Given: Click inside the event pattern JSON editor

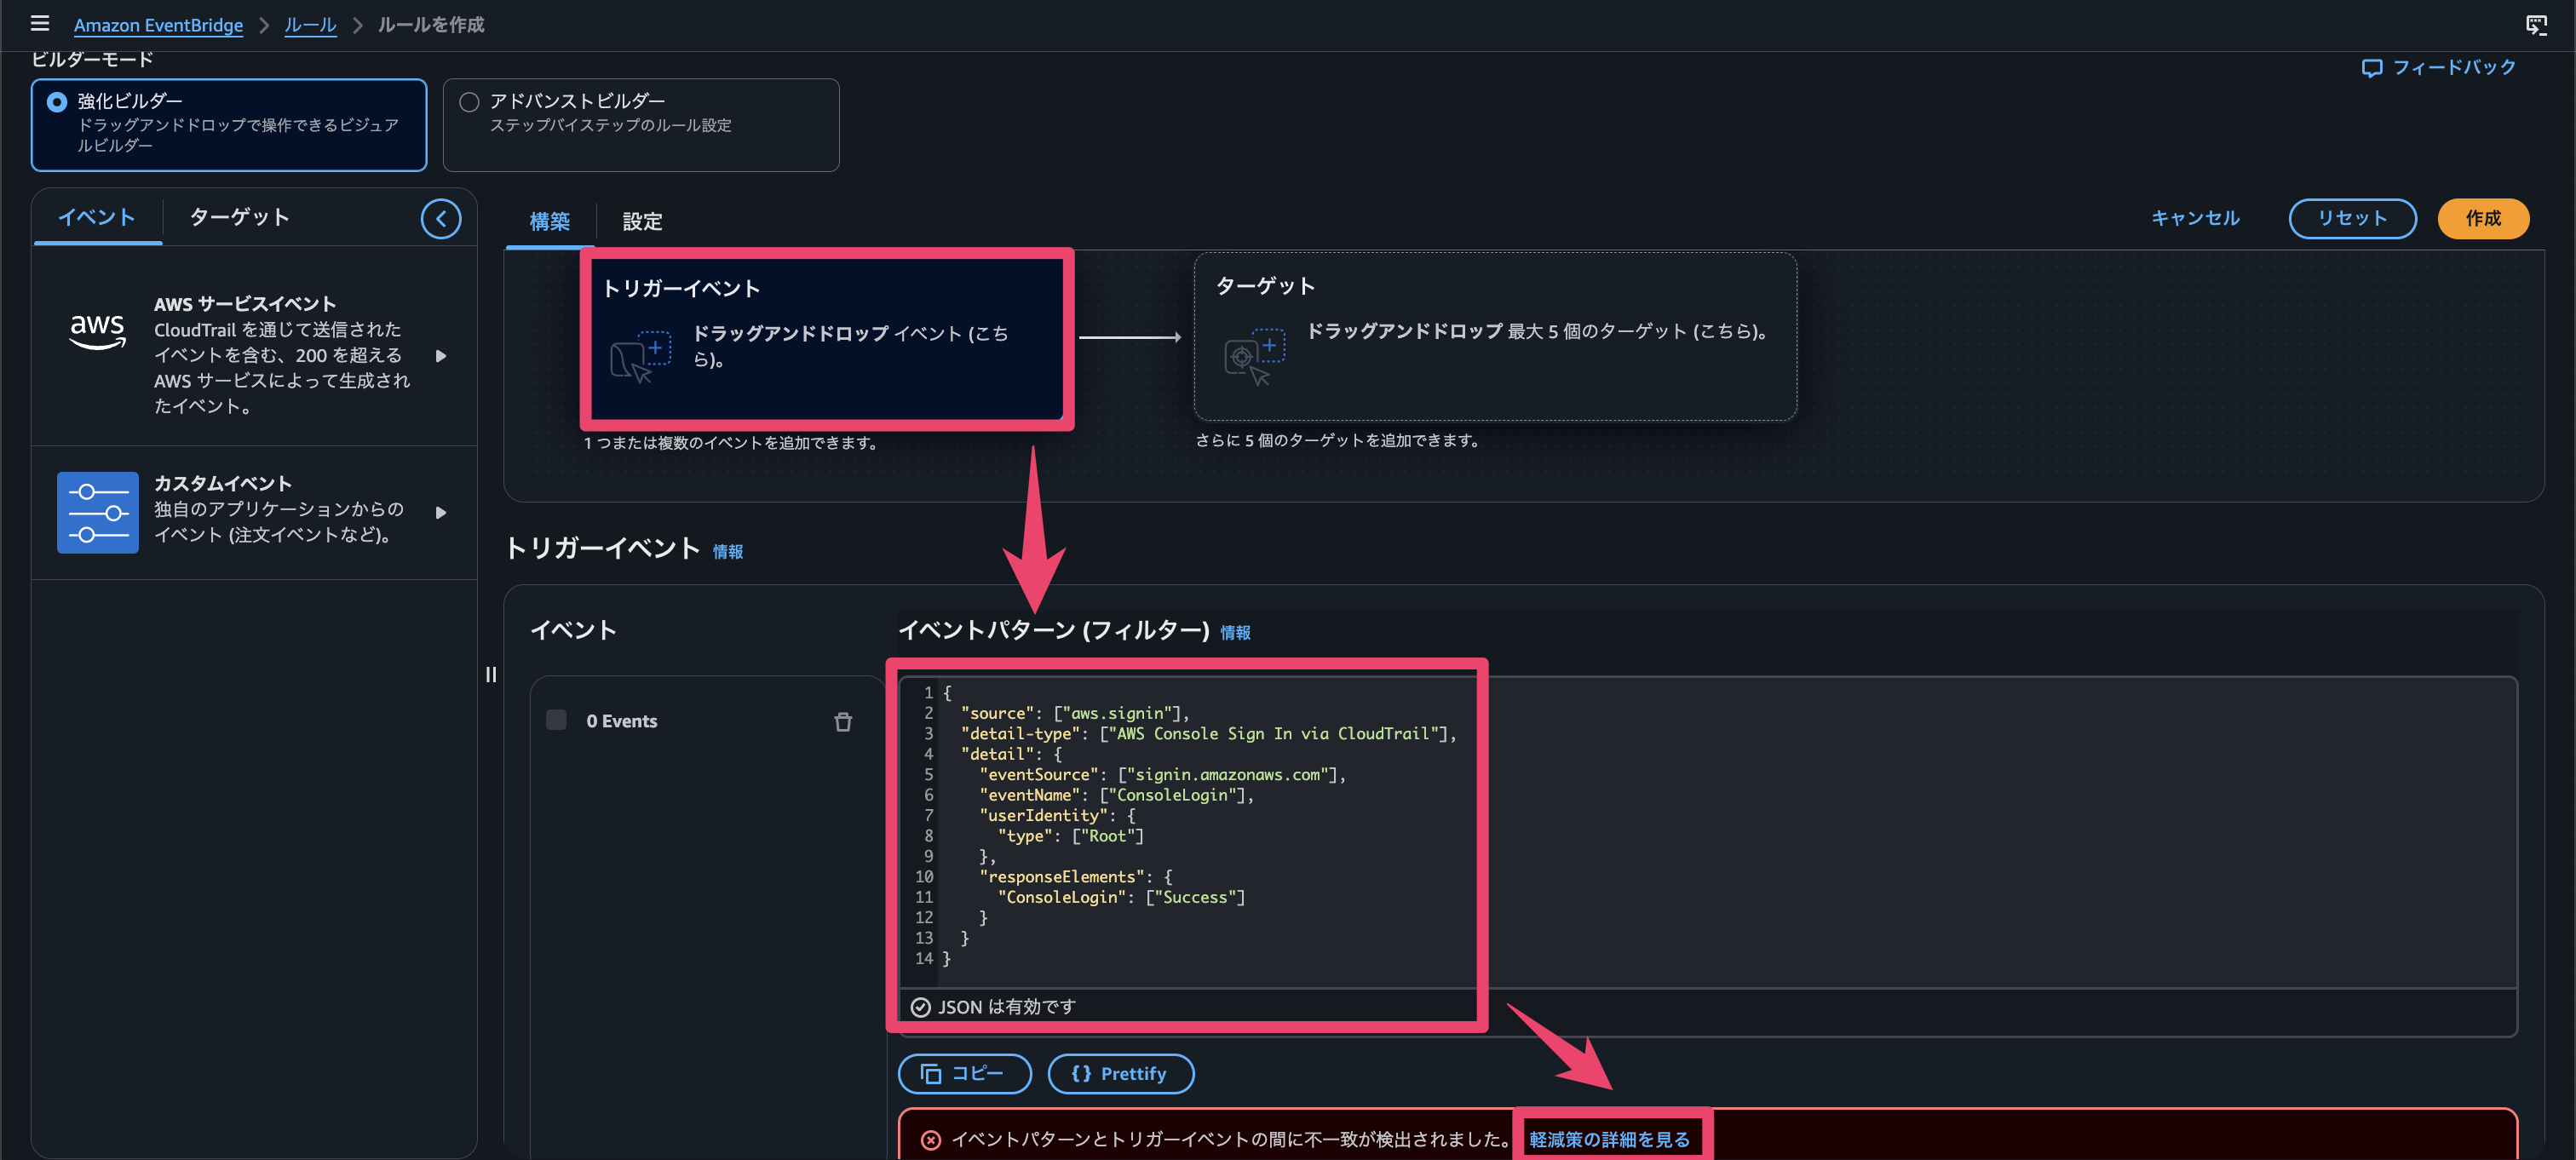Looking at the screenshot, I should [1707, 832].
